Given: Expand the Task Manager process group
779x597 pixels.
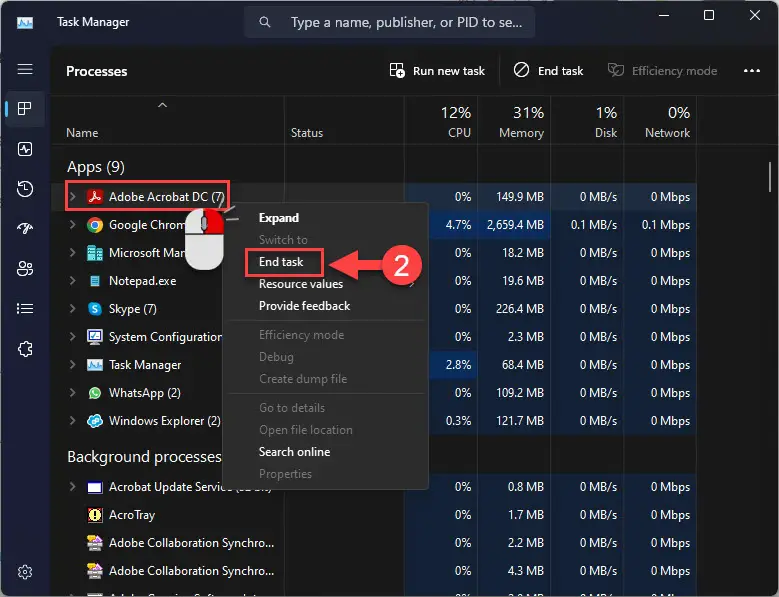Looking at the screenshot, I should pos(73,365).
